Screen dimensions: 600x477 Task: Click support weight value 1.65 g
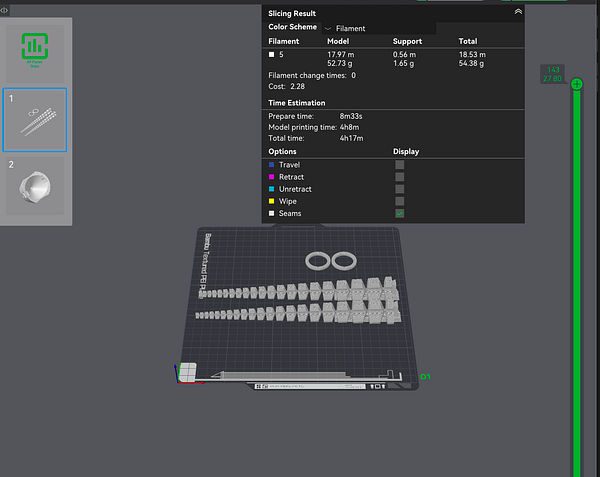[x=403, y=63]
